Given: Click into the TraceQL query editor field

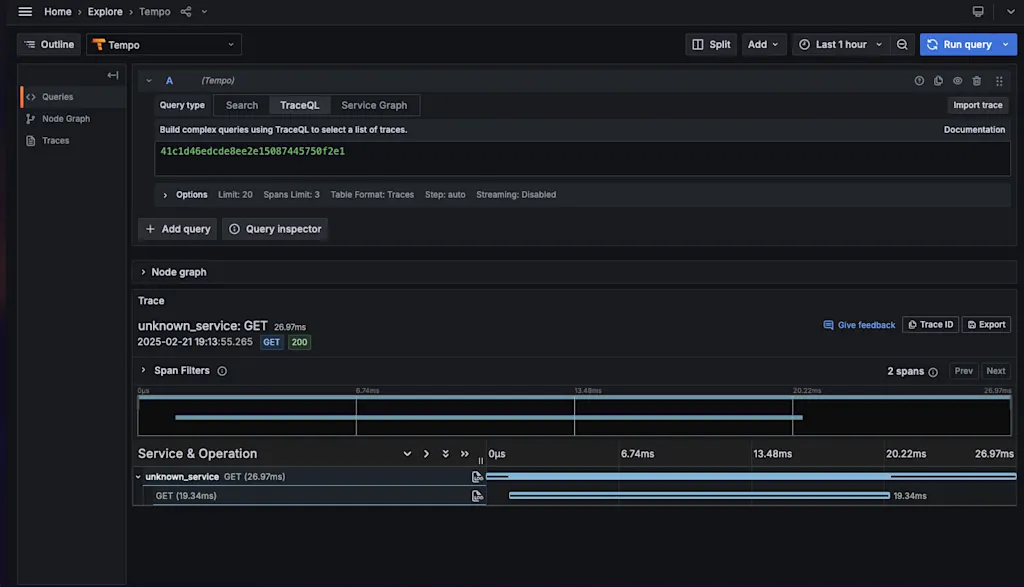Looking at the screenshot, I should click(582, 159).
